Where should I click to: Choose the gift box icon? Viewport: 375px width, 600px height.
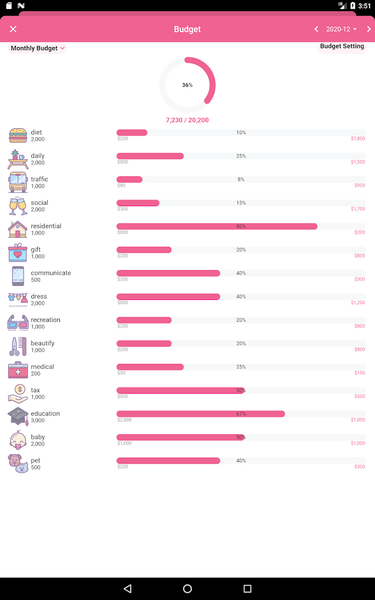pyautogui.click(x=18, y=253)
